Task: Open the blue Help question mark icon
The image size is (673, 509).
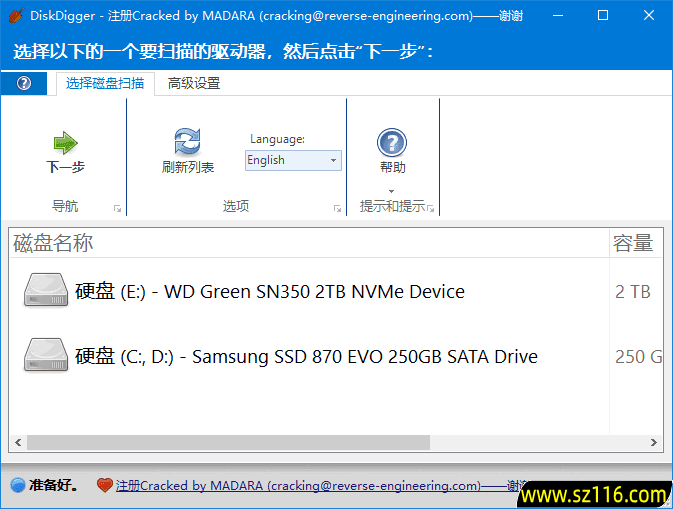Action: pos(391,142)
